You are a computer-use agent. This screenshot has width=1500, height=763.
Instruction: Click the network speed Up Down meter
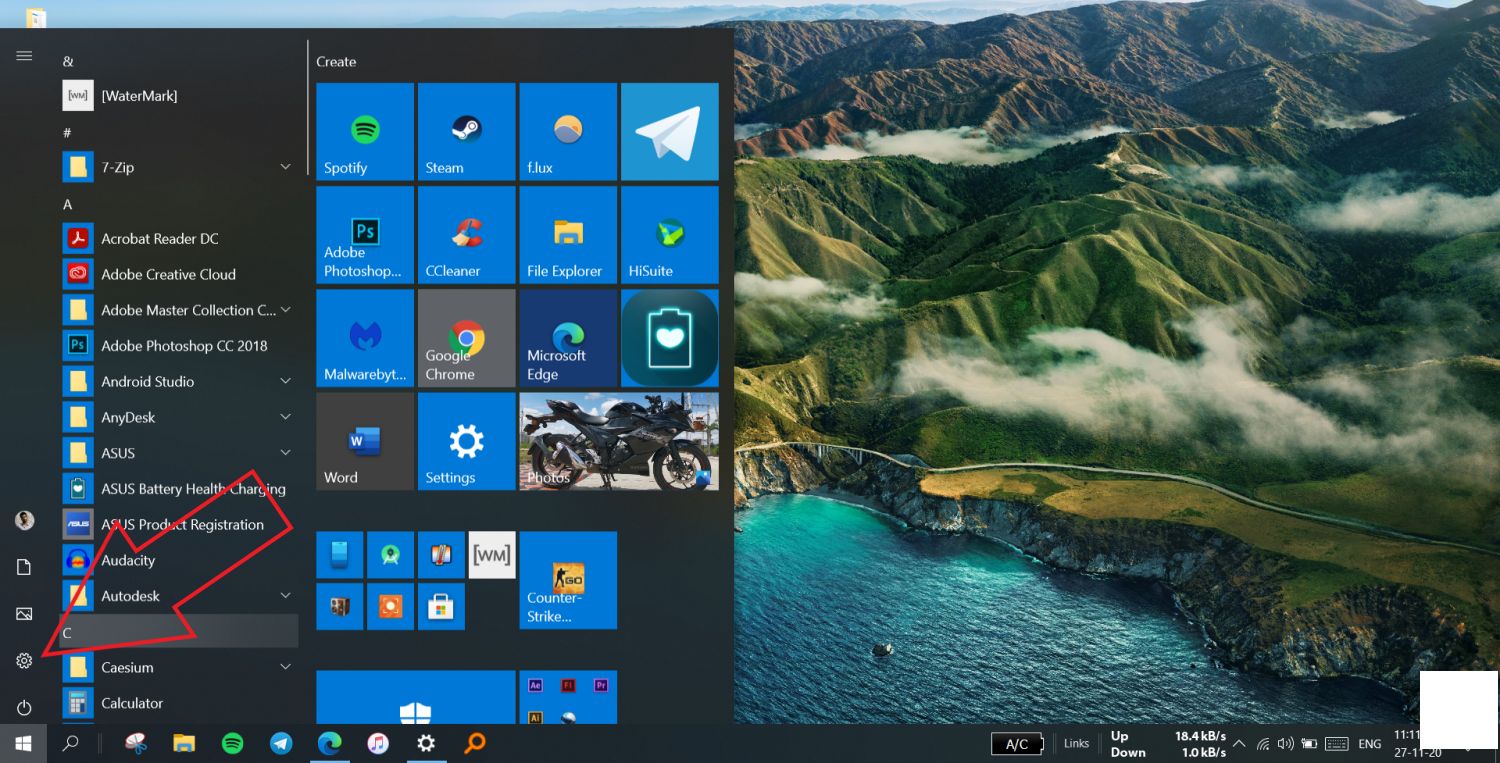[x=1168, y=744]
